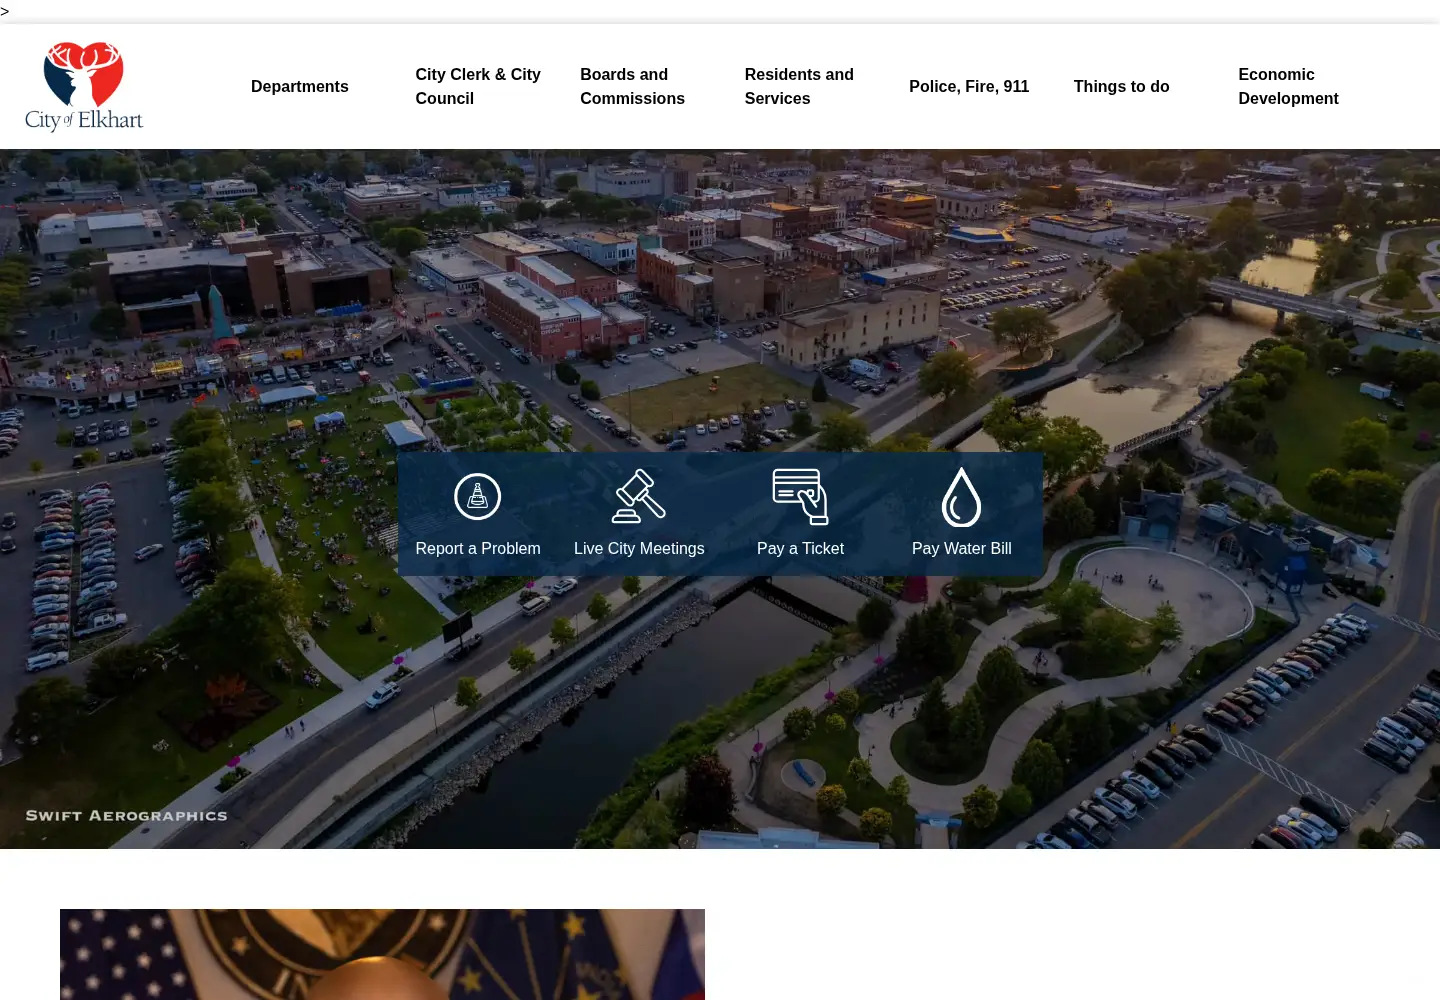
Task: Open the Things to do menu
Action: click(x=1122, y=86)
